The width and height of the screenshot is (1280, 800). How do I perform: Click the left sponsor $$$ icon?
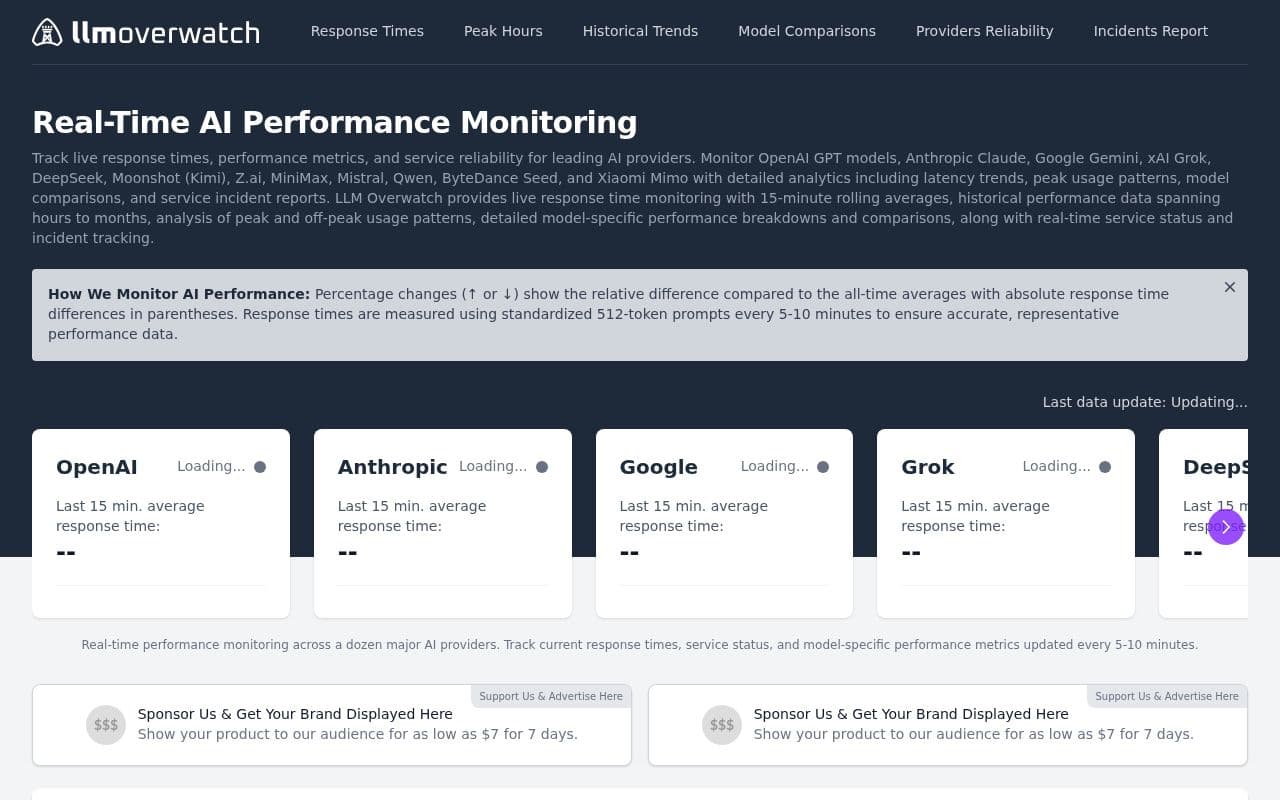tap(106, 725)
